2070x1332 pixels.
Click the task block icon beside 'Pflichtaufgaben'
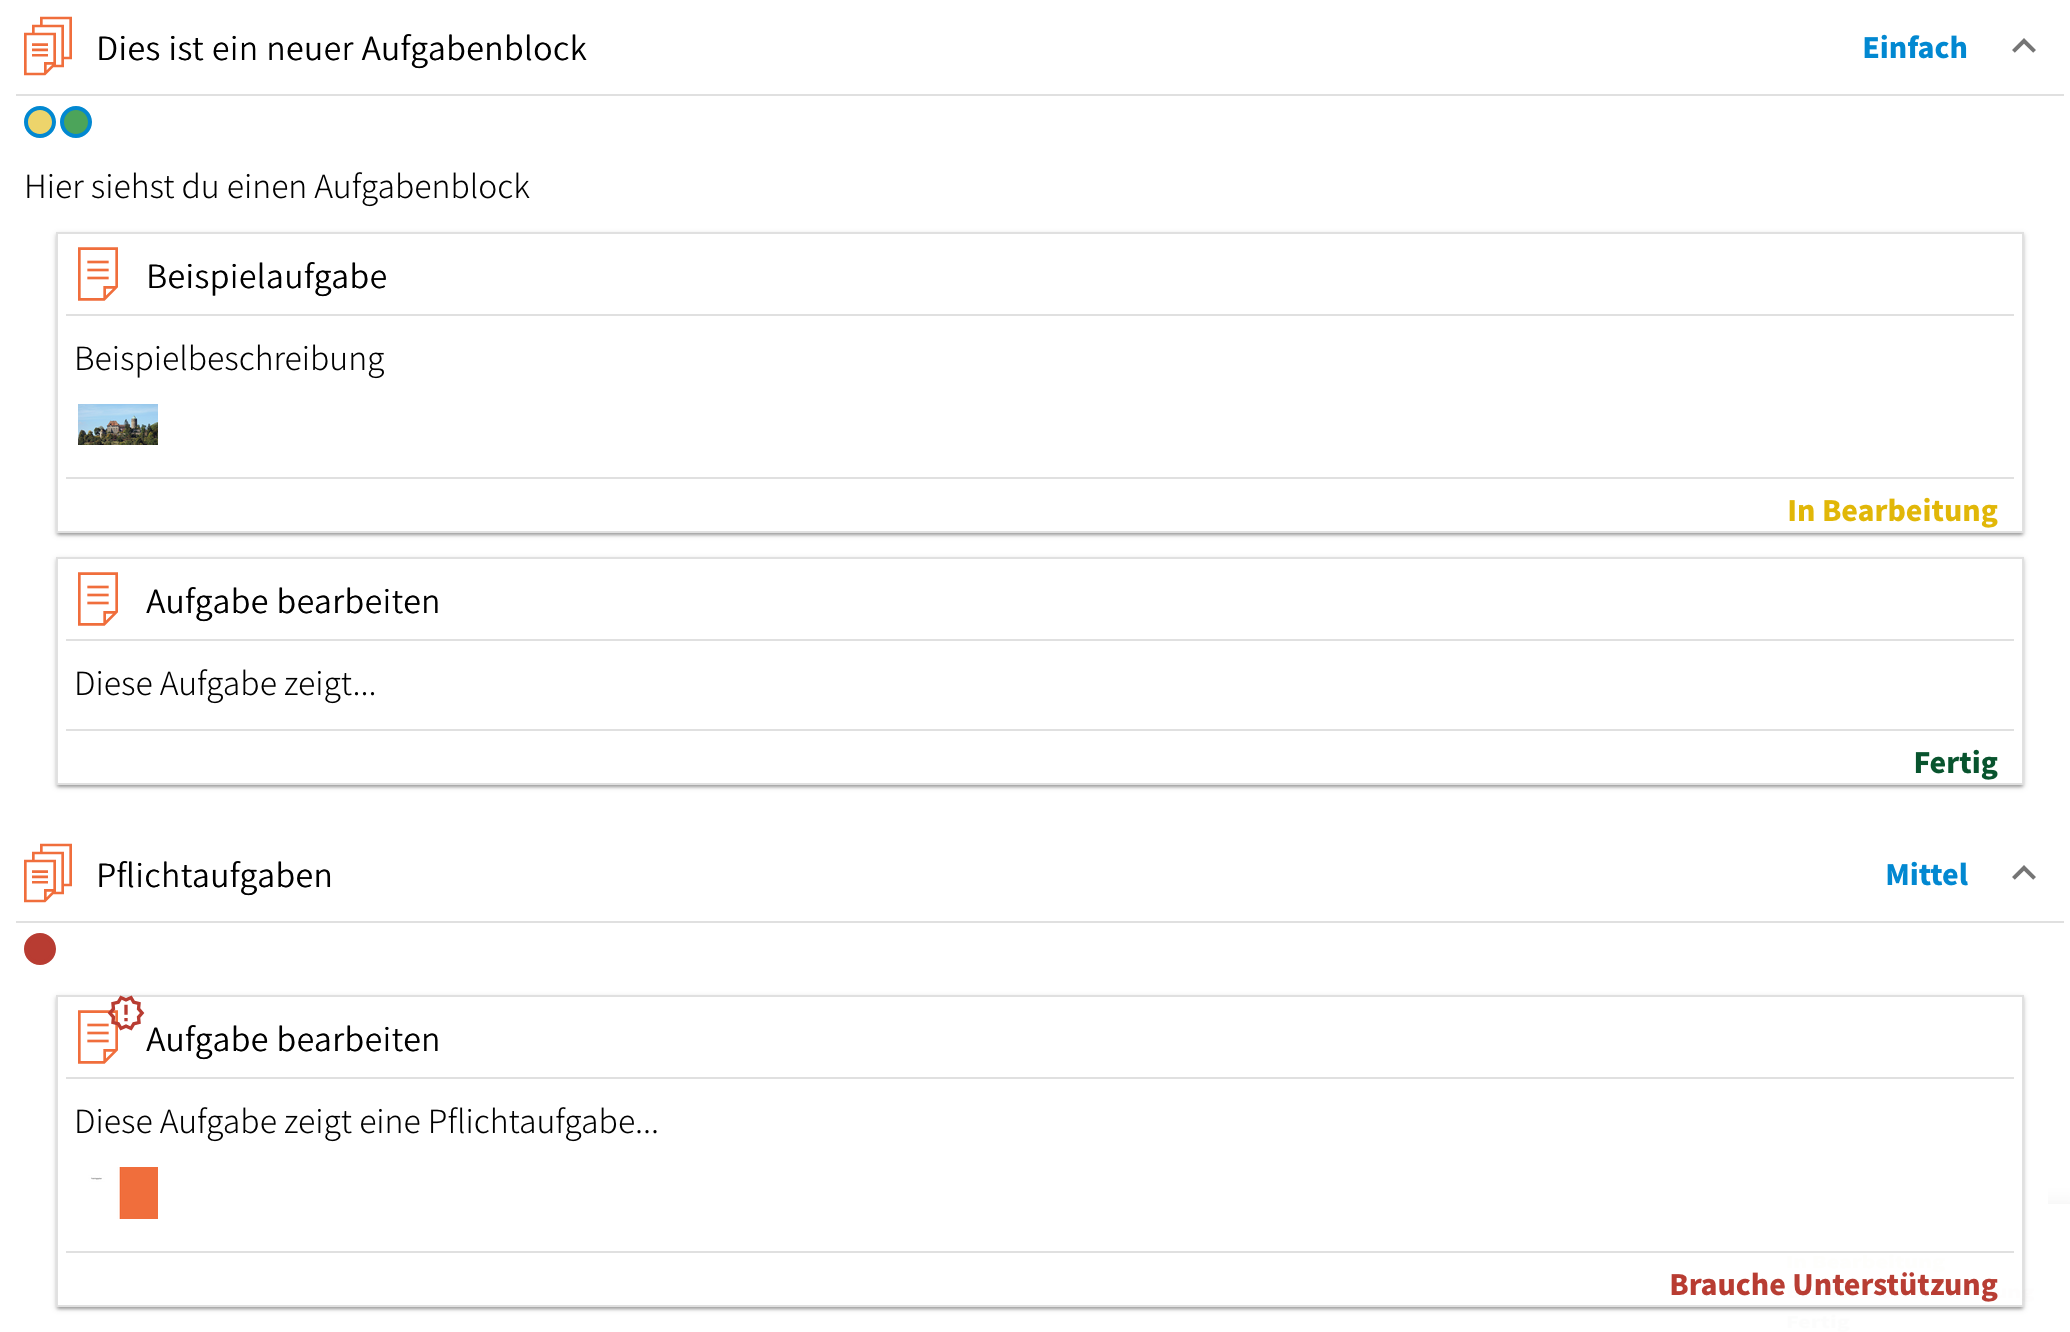[48, 873]
